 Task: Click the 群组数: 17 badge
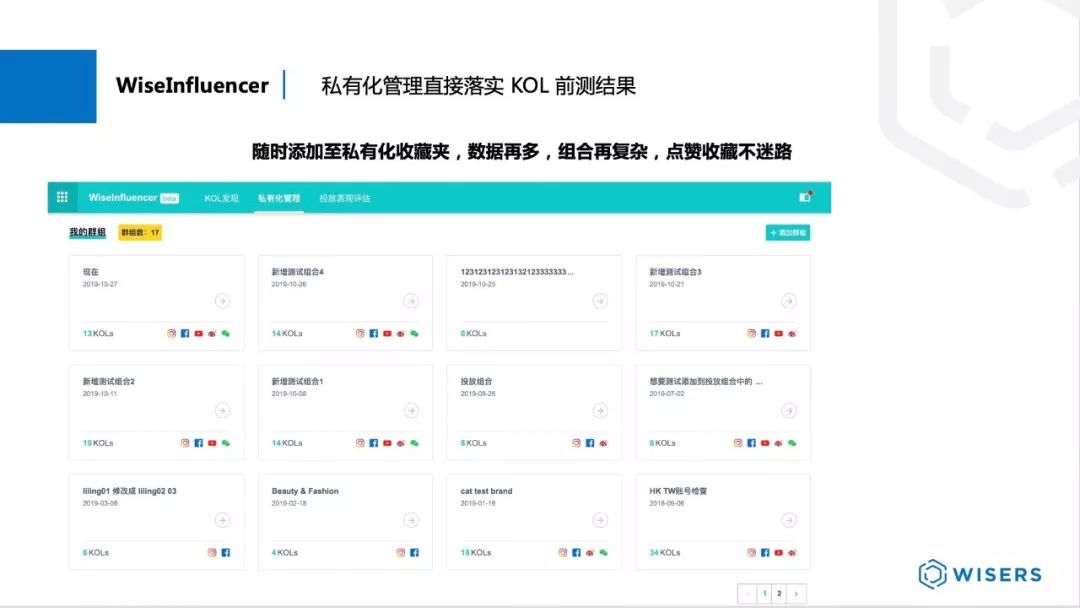[x=140, y=233]
